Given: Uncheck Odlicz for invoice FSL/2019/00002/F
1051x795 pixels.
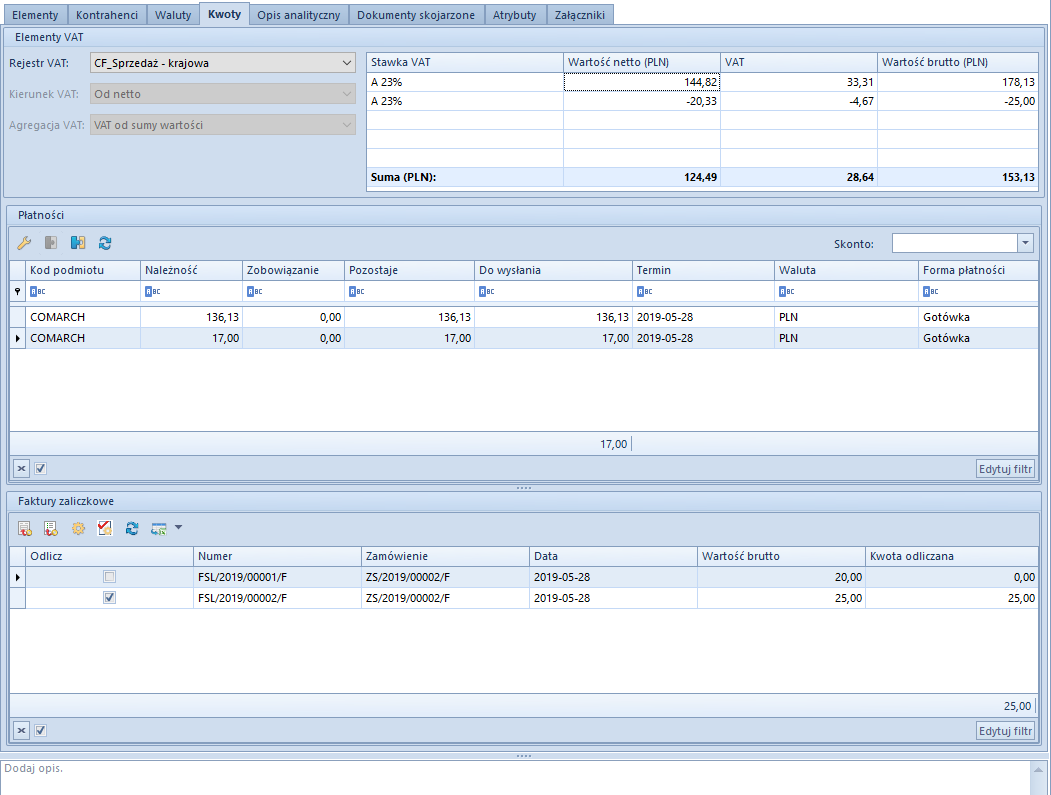Looking at the screenshot, I should point(109,597).
